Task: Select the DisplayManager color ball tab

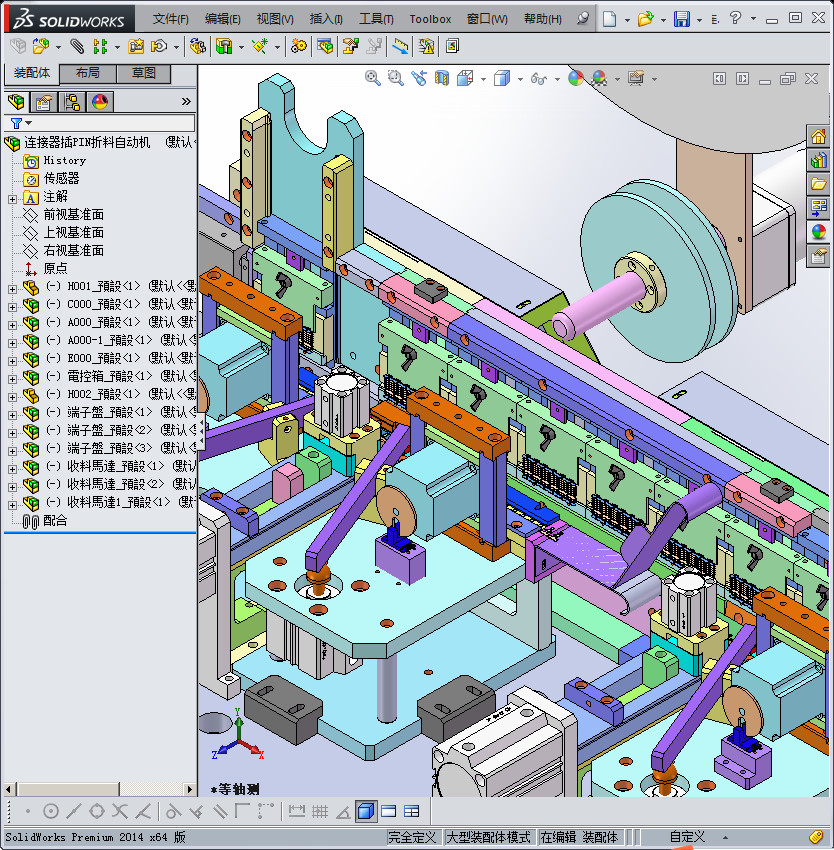Action: click(100, 101)
